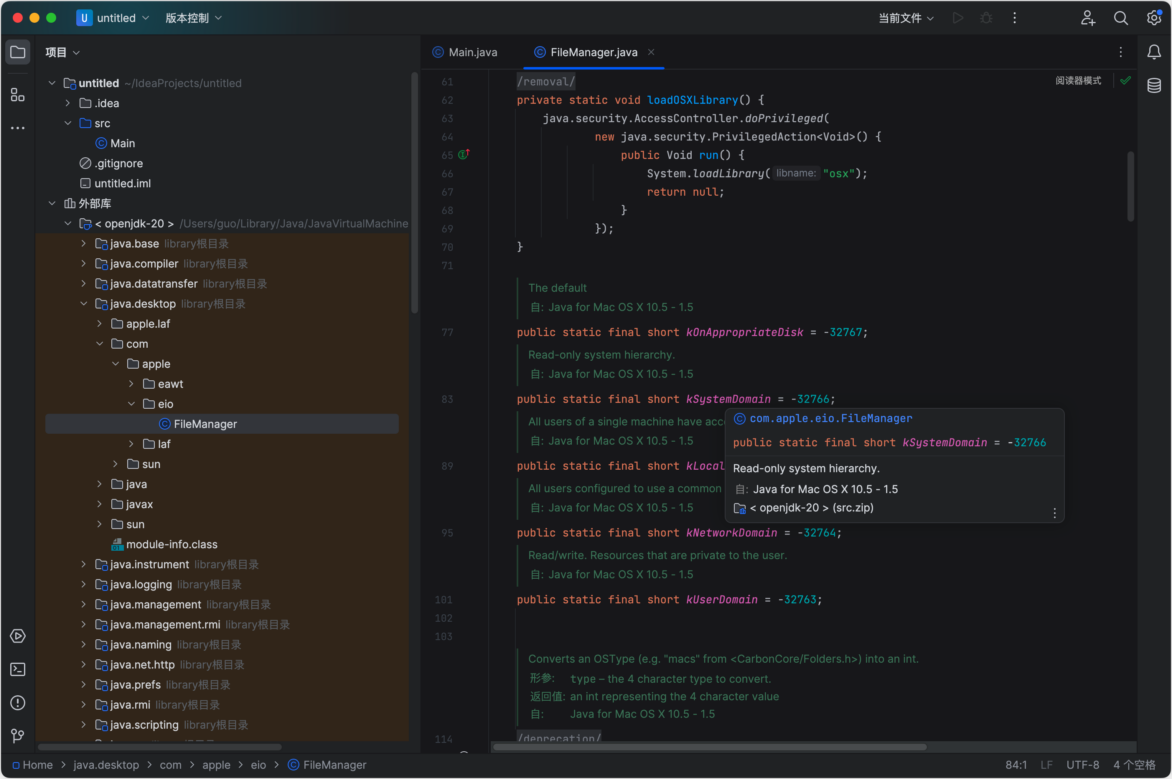Open the Git version control tool icon
The image size is (1172, 779).
pos(18,736)
